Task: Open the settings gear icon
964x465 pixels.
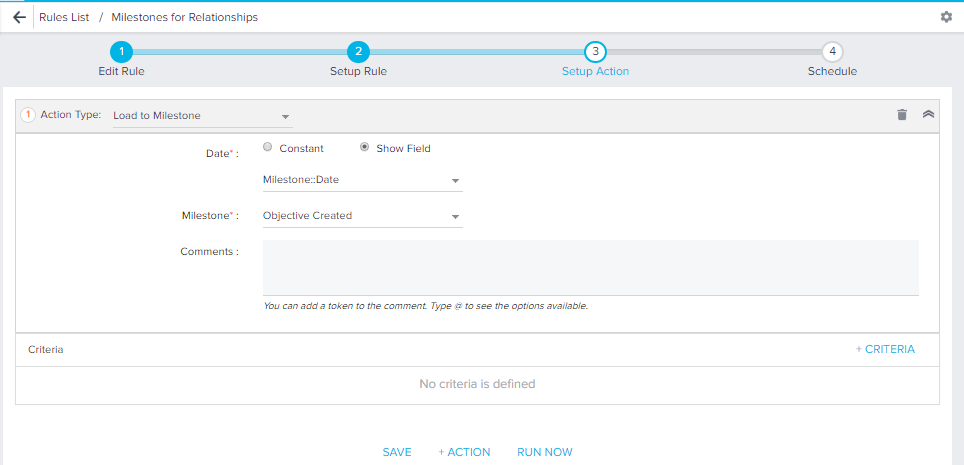Action: (946, 17)
